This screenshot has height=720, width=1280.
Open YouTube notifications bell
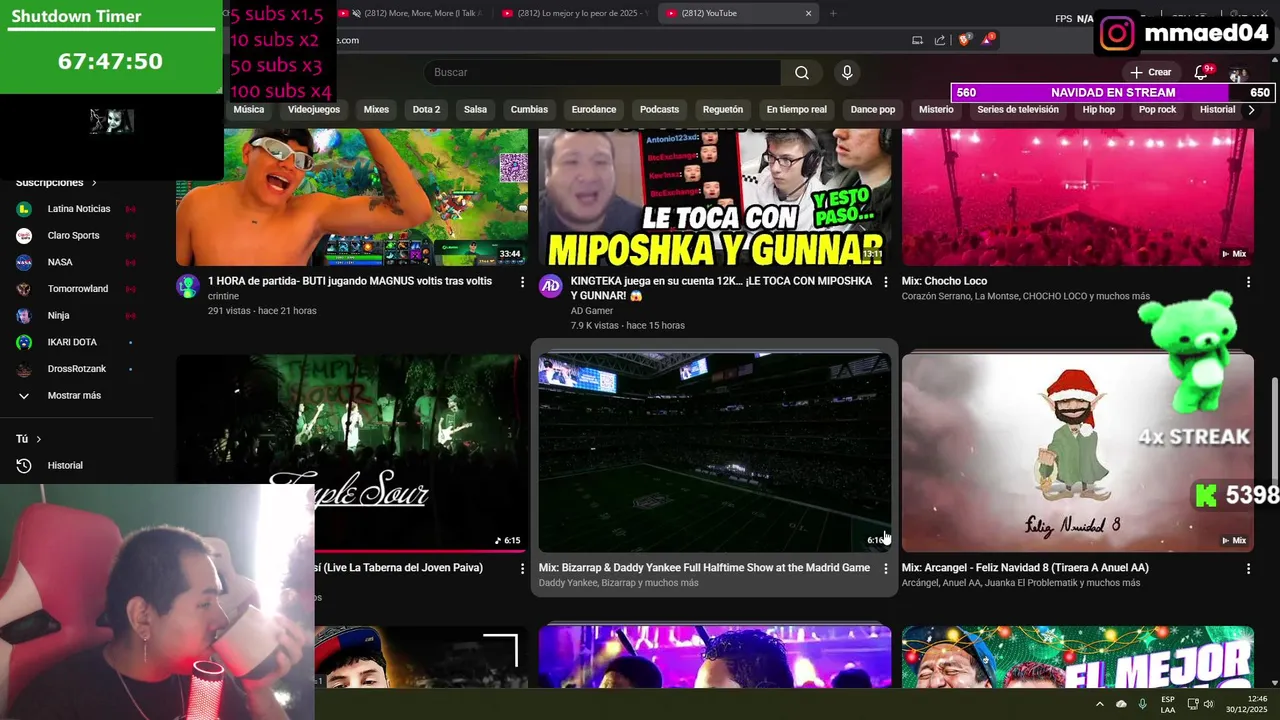click(x=1202, y=72)
